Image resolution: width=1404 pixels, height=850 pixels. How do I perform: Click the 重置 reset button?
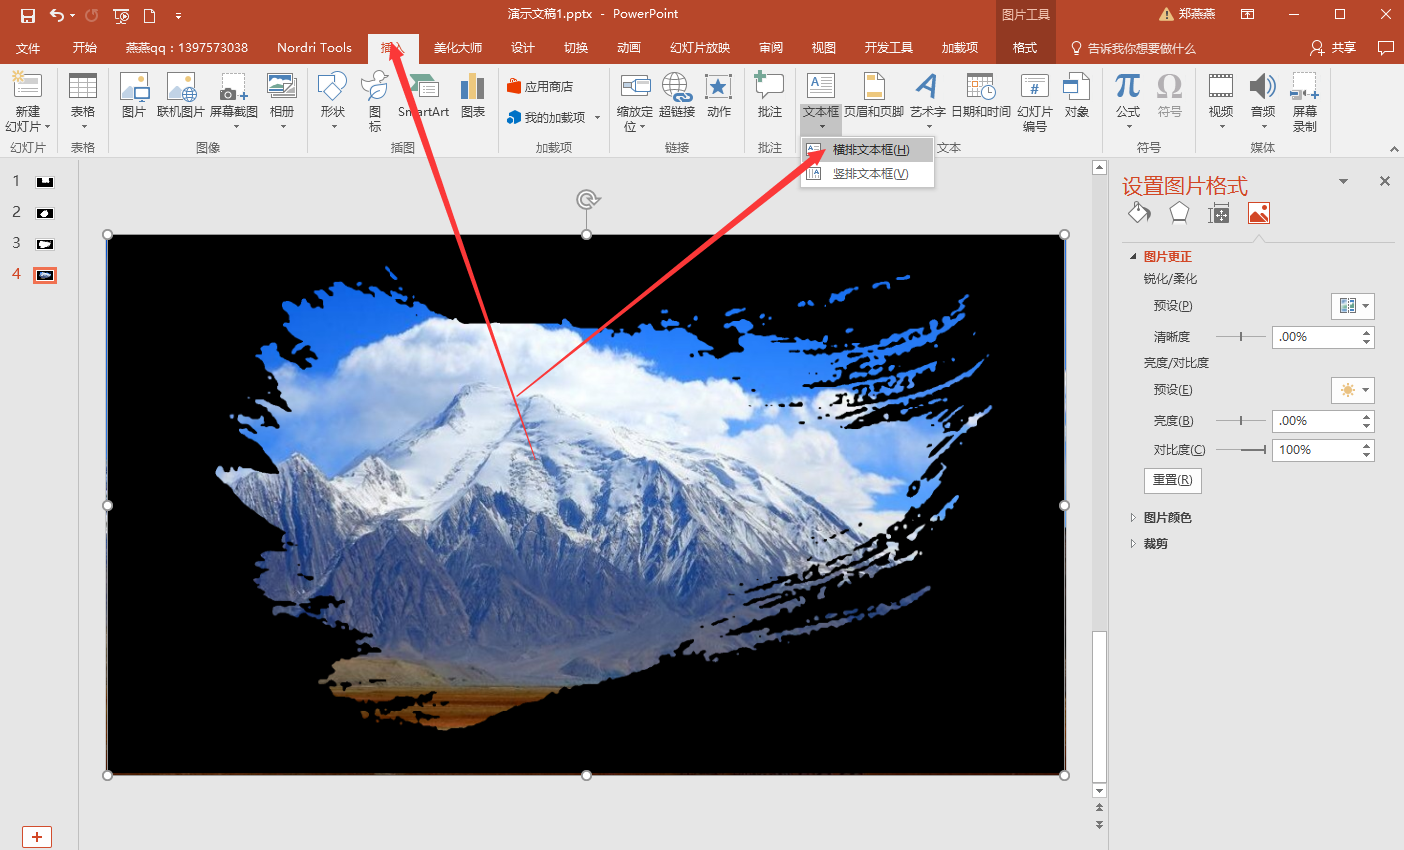coord(1172,480)
